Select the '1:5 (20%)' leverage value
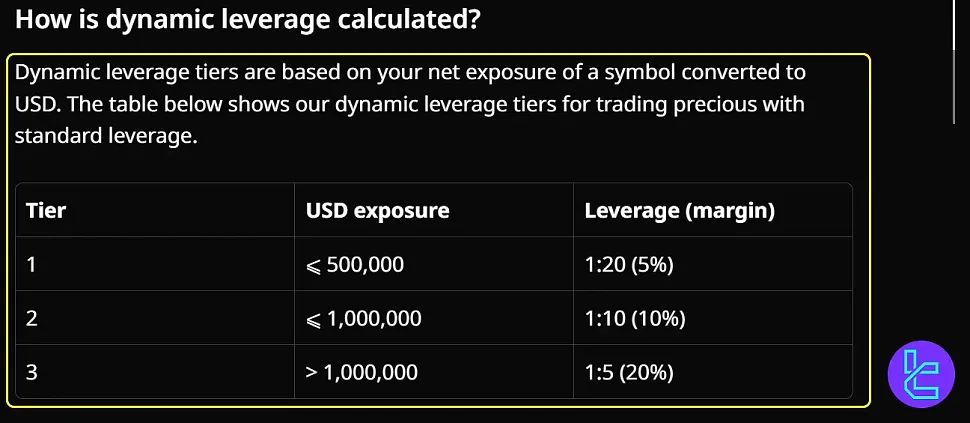 coord(629,373)
